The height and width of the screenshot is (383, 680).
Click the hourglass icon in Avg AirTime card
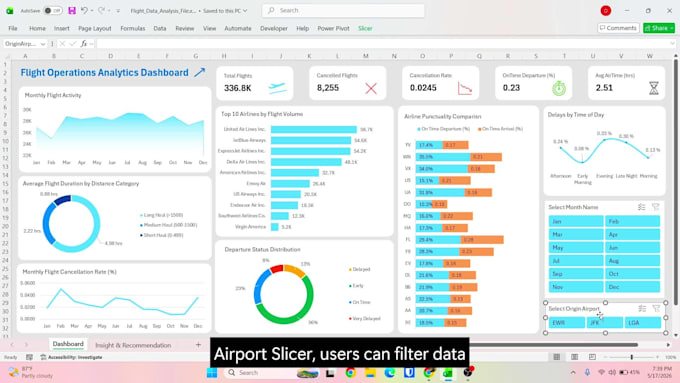654,88
